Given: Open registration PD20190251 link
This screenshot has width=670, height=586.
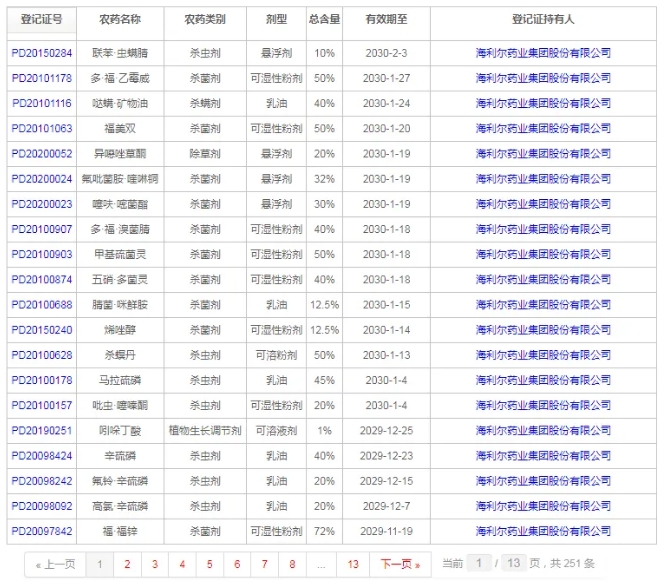Looking at the screenshot, I should pyautogui.click(x=42, y=431).
